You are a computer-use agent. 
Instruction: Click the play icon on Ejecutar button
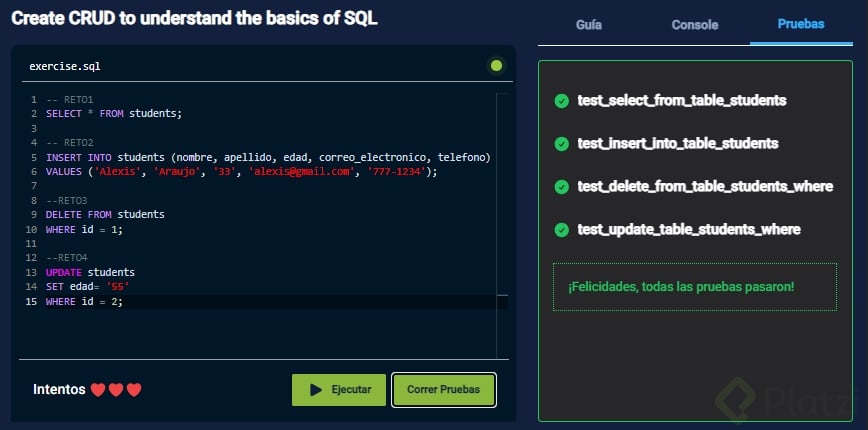point(316,390)
